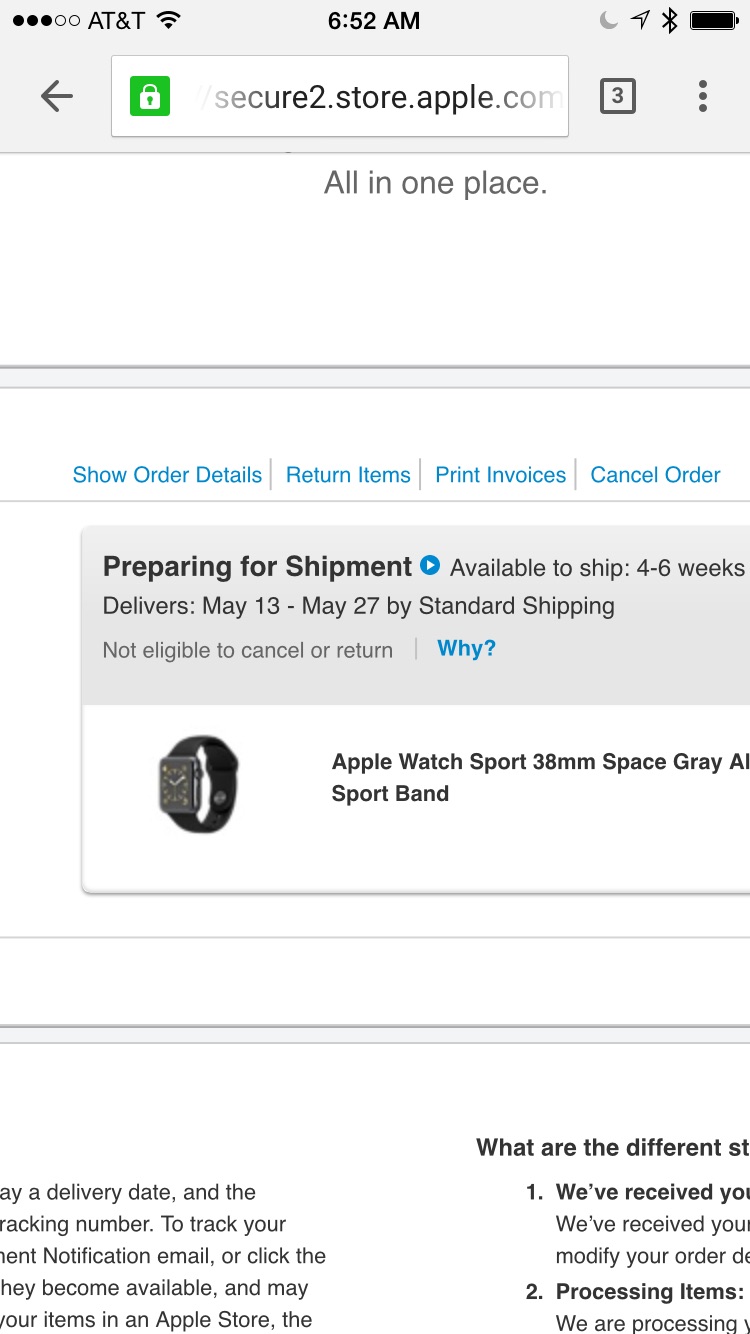
Task: Tap the Preparing for Shipment heading
Action: pyautogui.click(x=257, y=567)
